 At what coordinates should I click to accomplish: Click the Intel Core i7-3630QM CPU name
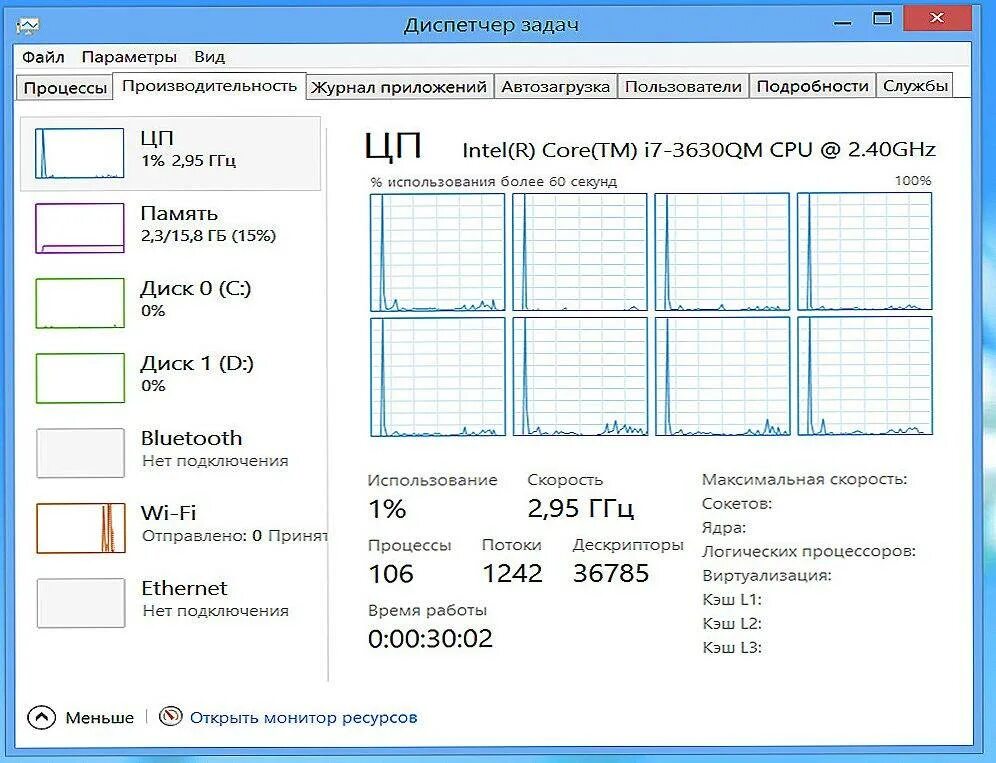699,150
